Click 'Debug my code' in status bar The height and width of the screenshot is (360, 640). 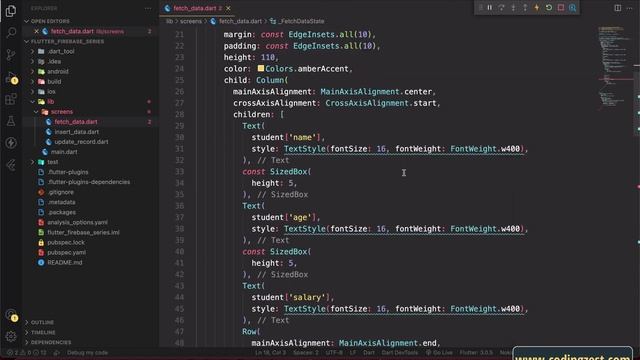coord(87,353)
